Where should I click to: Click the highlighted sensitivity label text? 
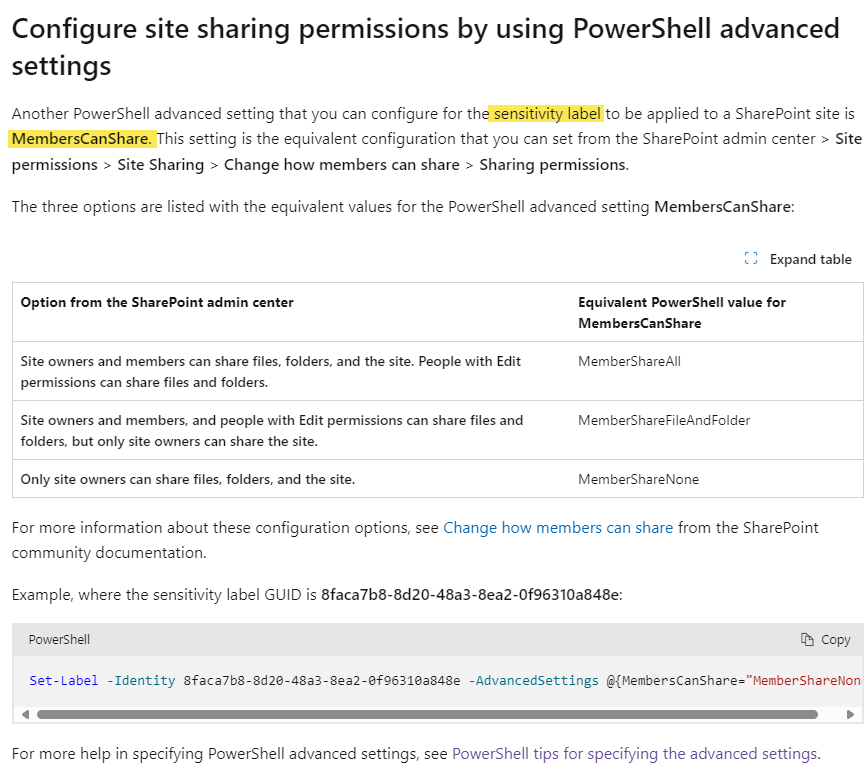tap(545, 113)
